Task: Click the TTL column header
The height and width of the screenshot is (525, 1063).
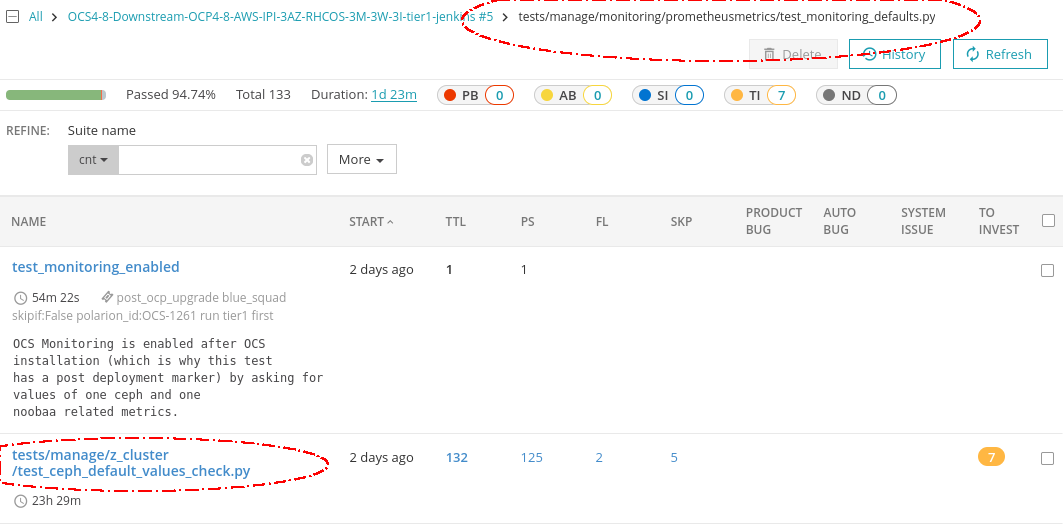Action: [456, 222]
